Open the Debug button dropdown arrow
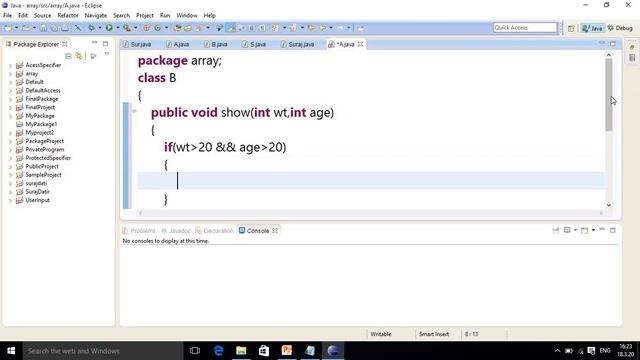 (x=100, y=28)
